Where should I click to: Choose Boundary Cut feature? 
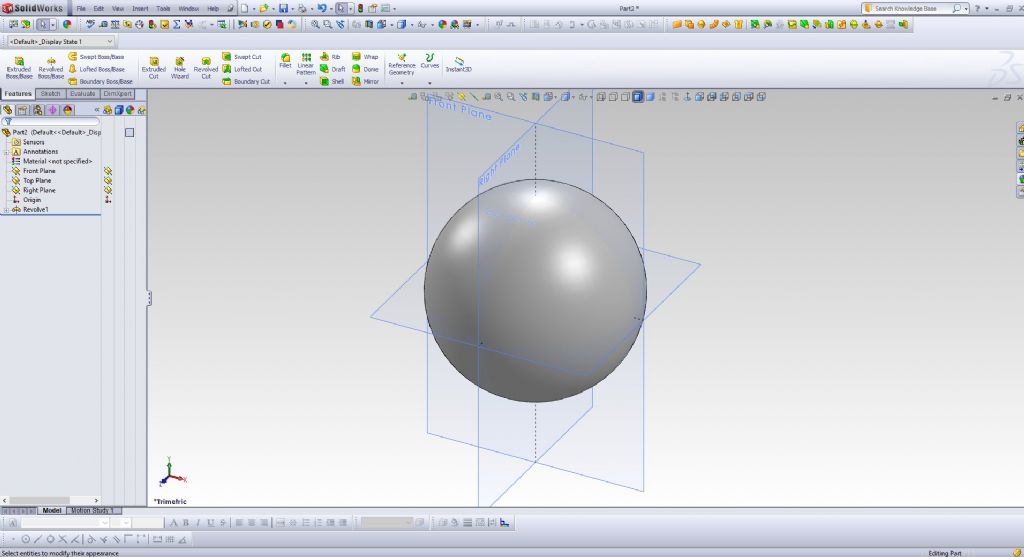click(x=246, y=82)
